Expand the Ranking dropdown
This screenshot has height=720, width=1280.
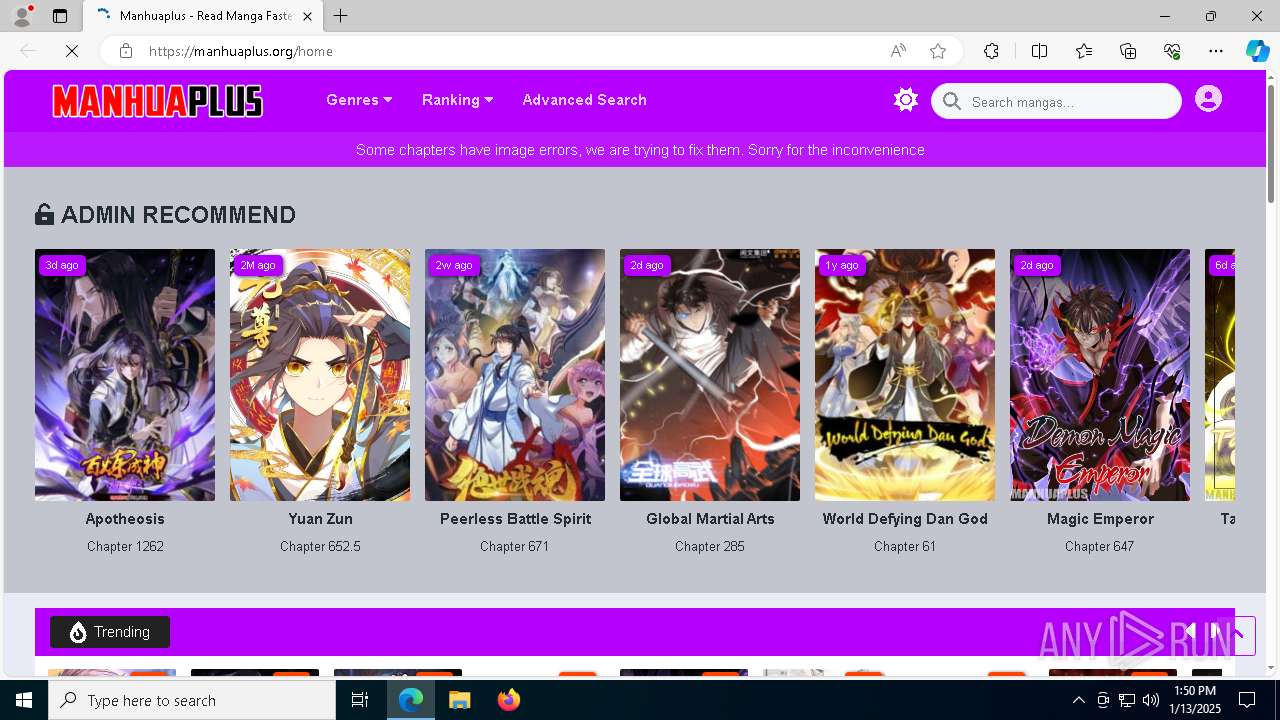tap(457, 100)
